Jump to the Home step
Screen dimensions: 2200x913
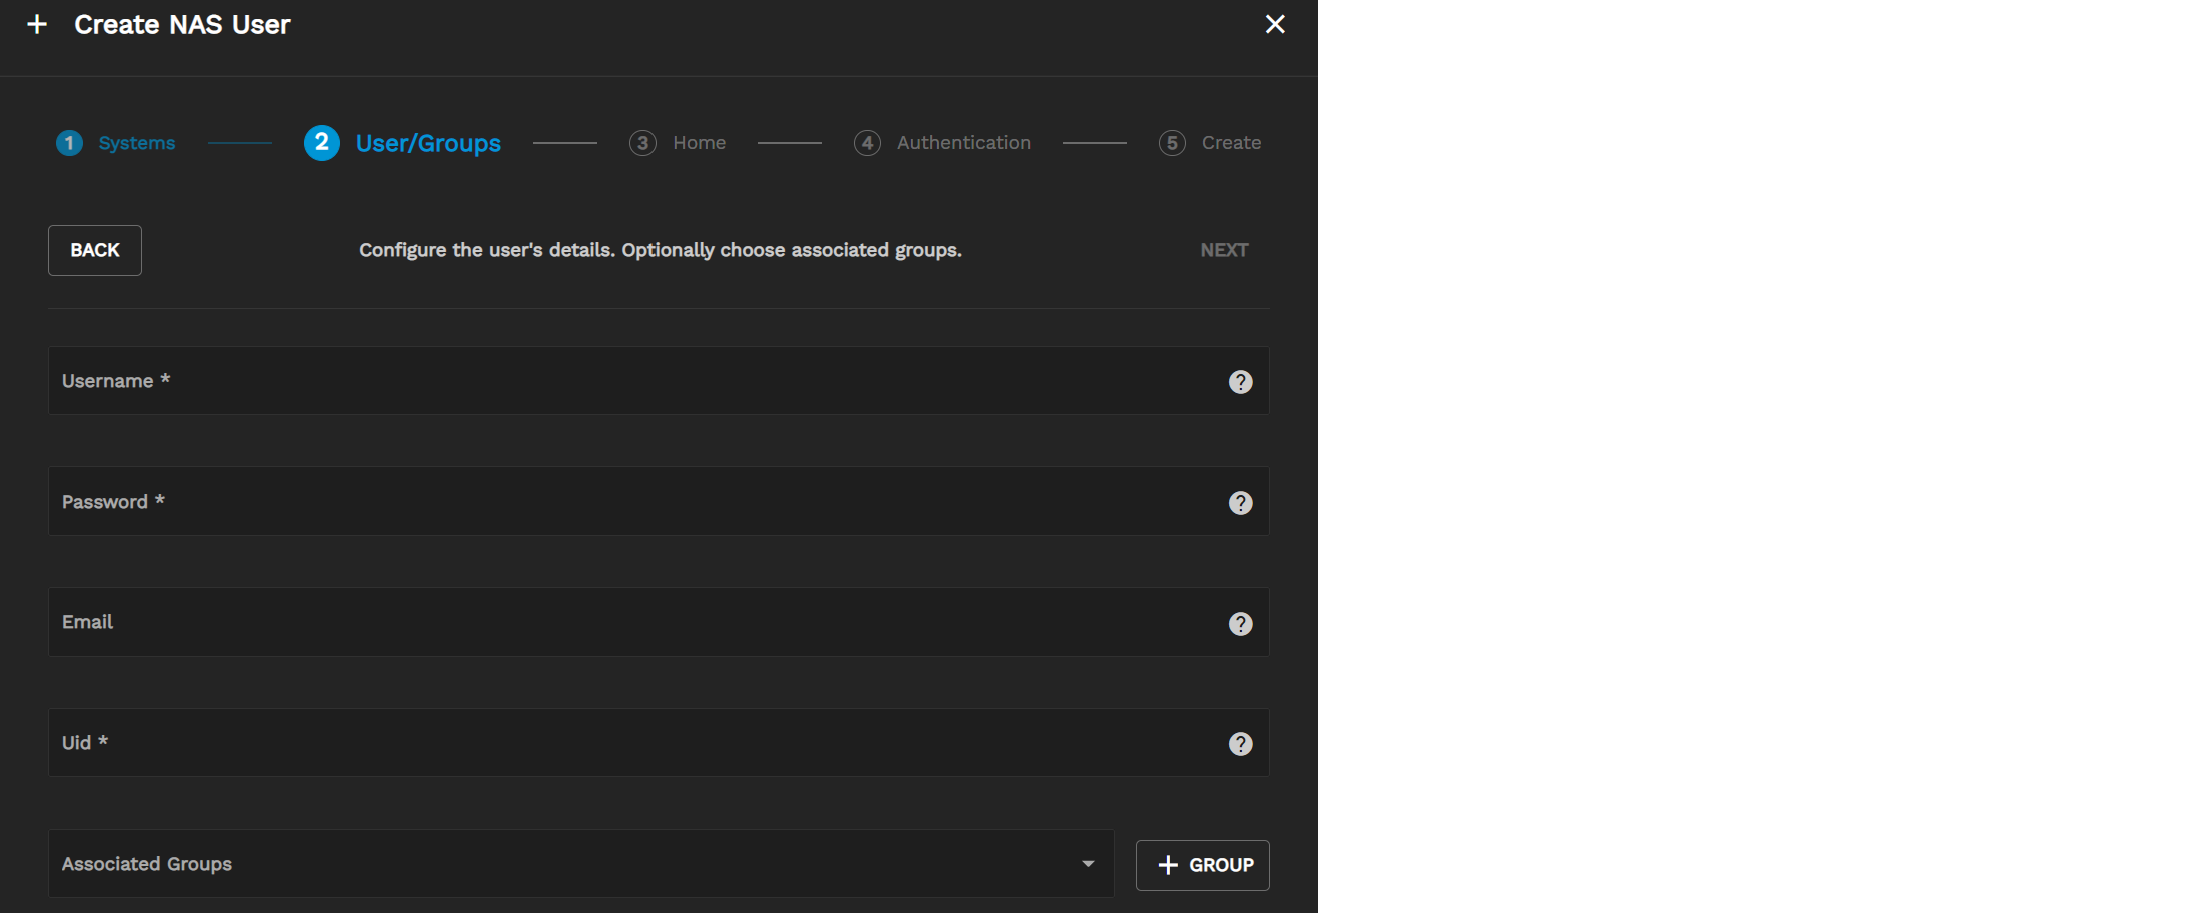[x=699, y=143]
